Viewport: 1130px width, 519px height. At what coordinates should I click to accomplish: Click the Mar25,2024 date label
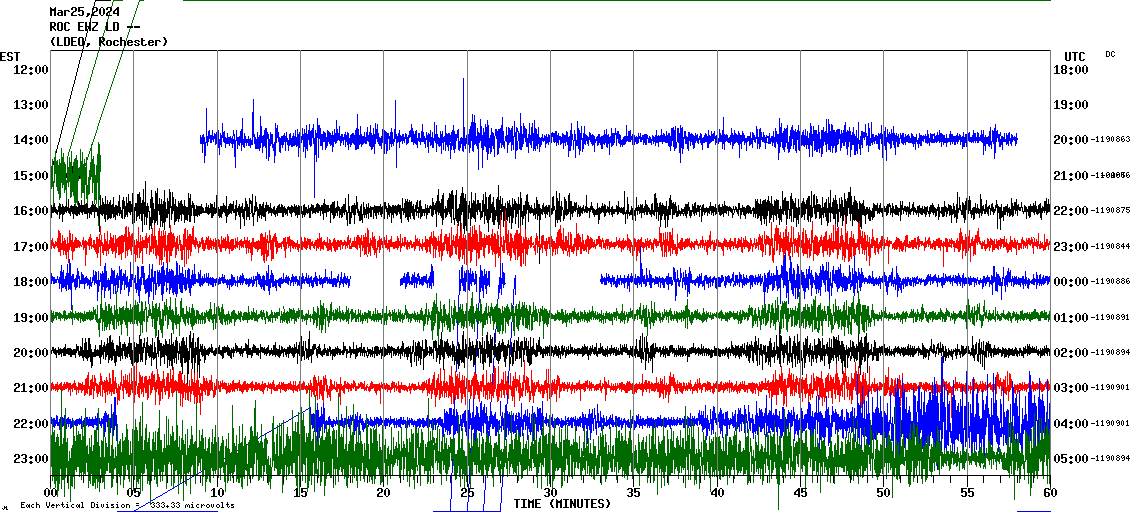[84, 12]
